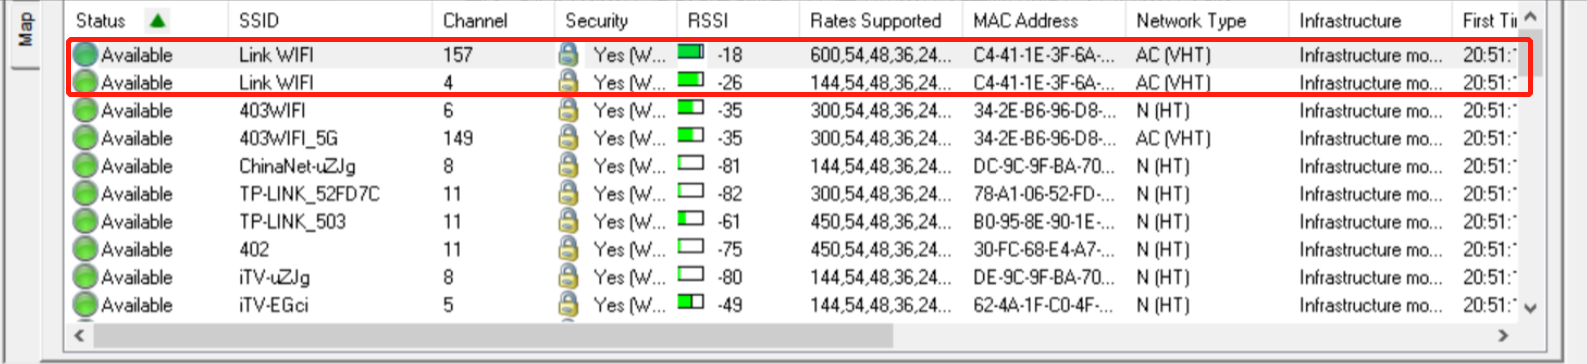Click the lock icon for TP-LINK_503

568,222
